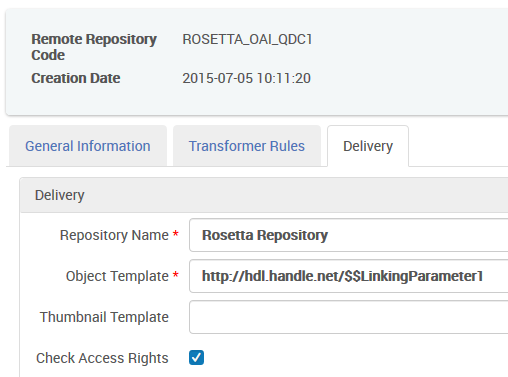Click the Thumbnail Template label

[104, 317]
